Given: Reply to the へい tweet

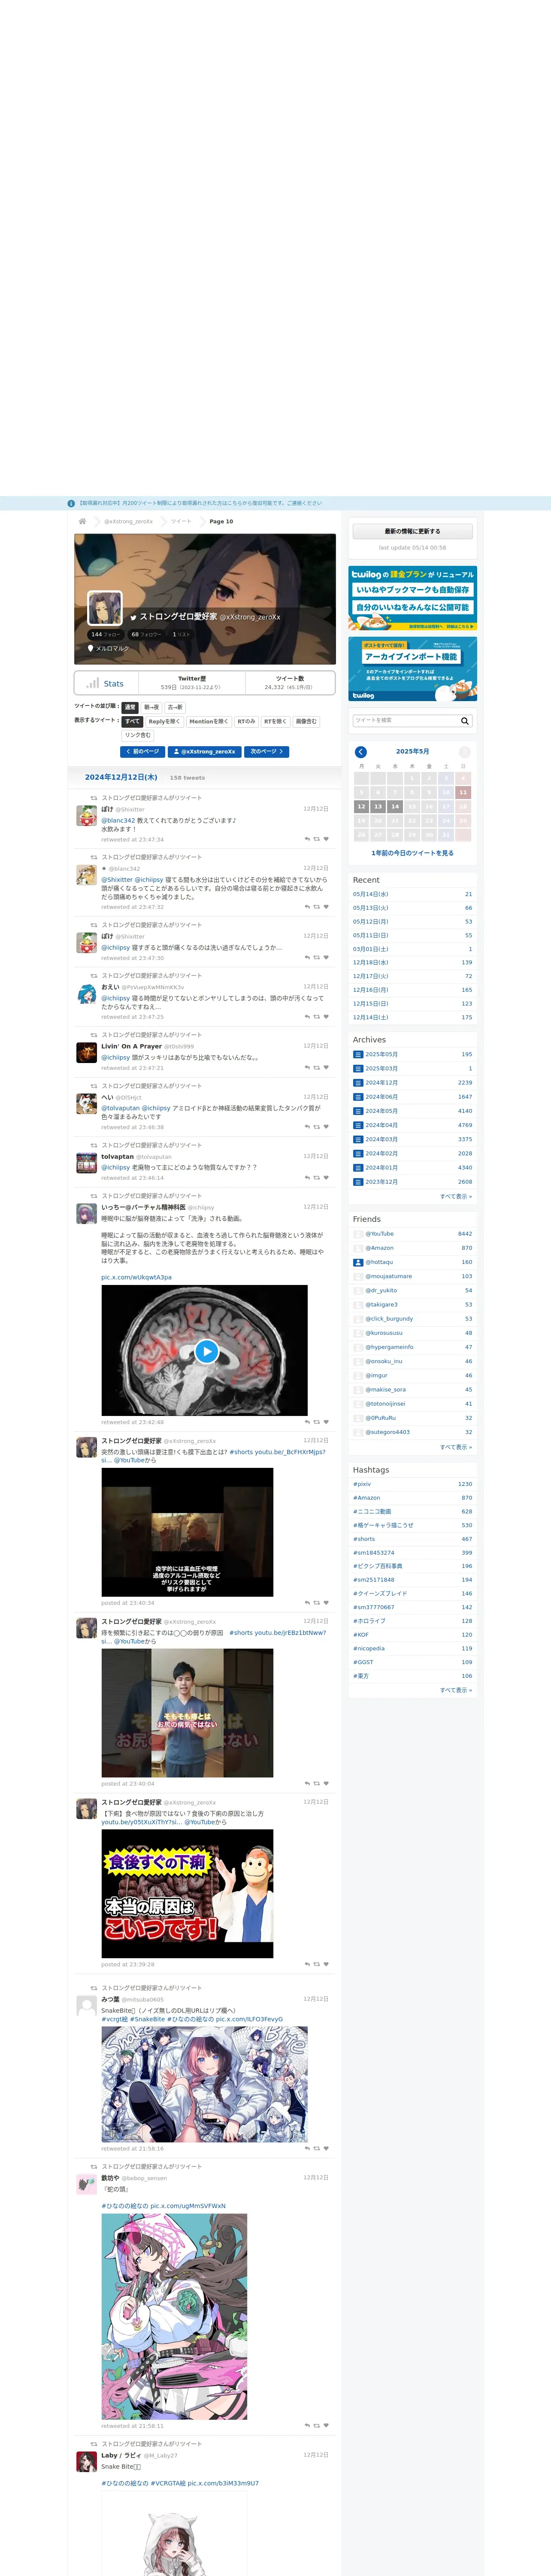Looking at the screenshot, I should click(307, 1127).
